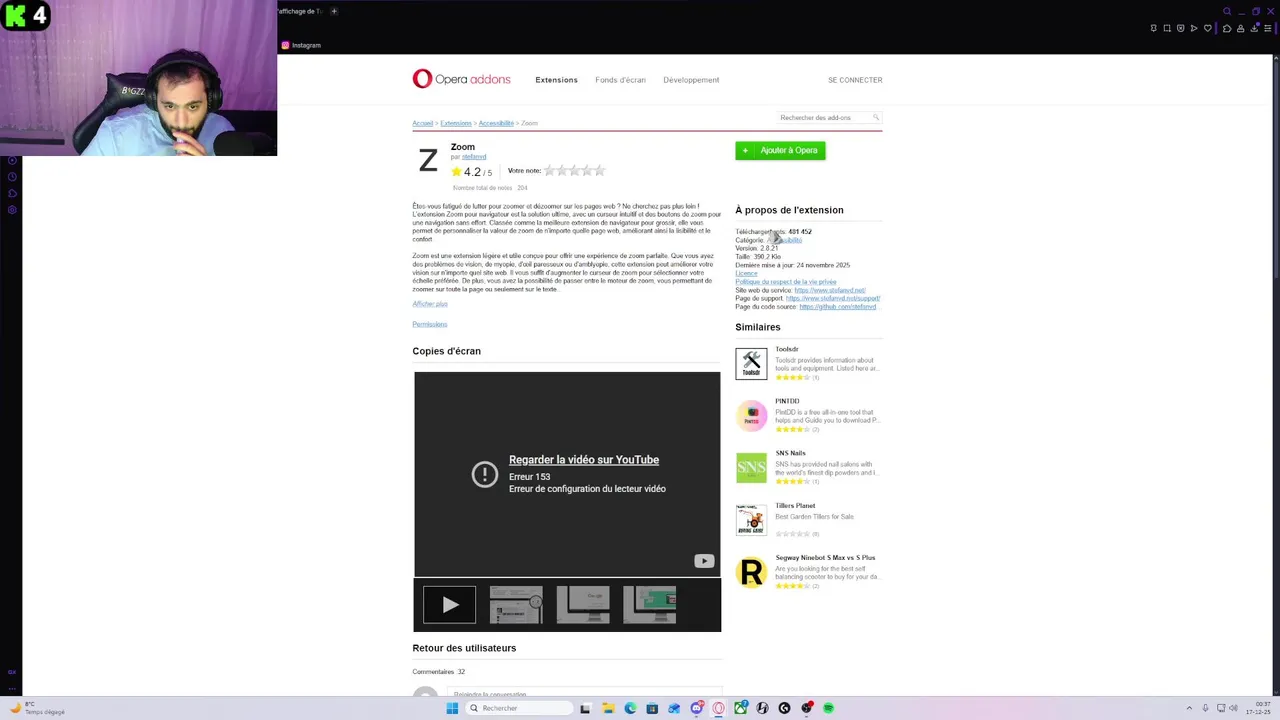1280x720 pixels.
Task: Open the Opera GX taskbar icon
Action: [x=718, y=708]
